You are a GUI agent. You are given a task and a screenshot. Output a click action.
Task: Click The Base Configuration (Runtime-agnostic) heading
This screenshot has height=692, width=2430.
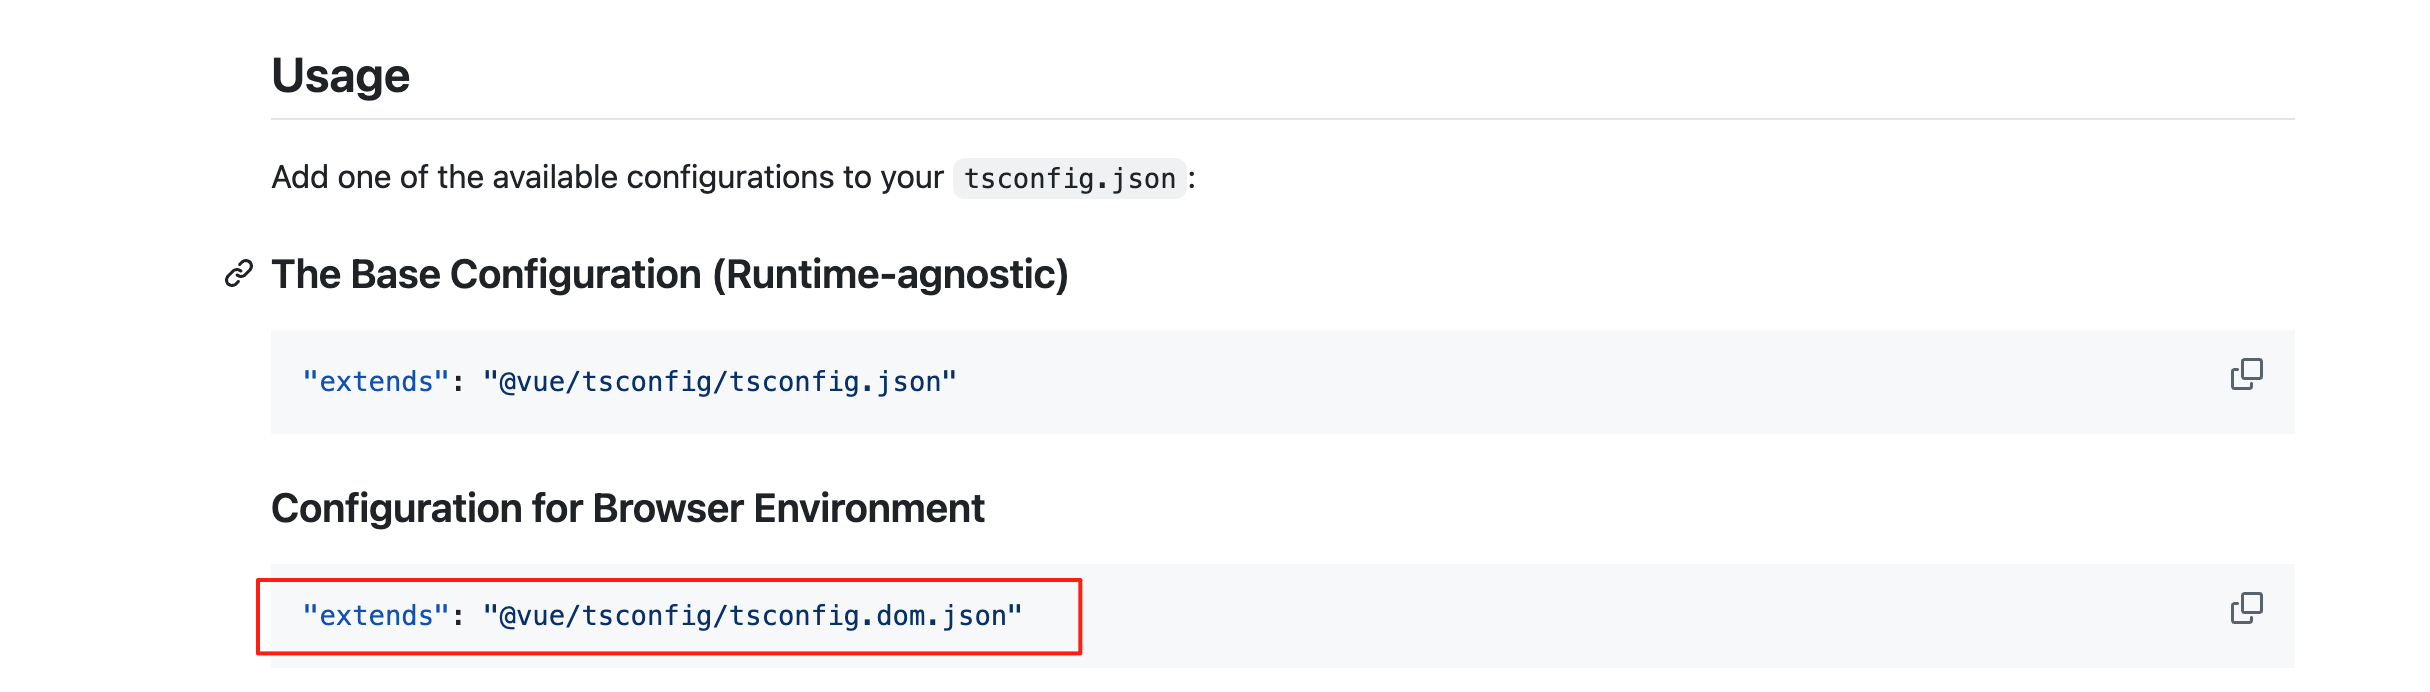[672, 273]
